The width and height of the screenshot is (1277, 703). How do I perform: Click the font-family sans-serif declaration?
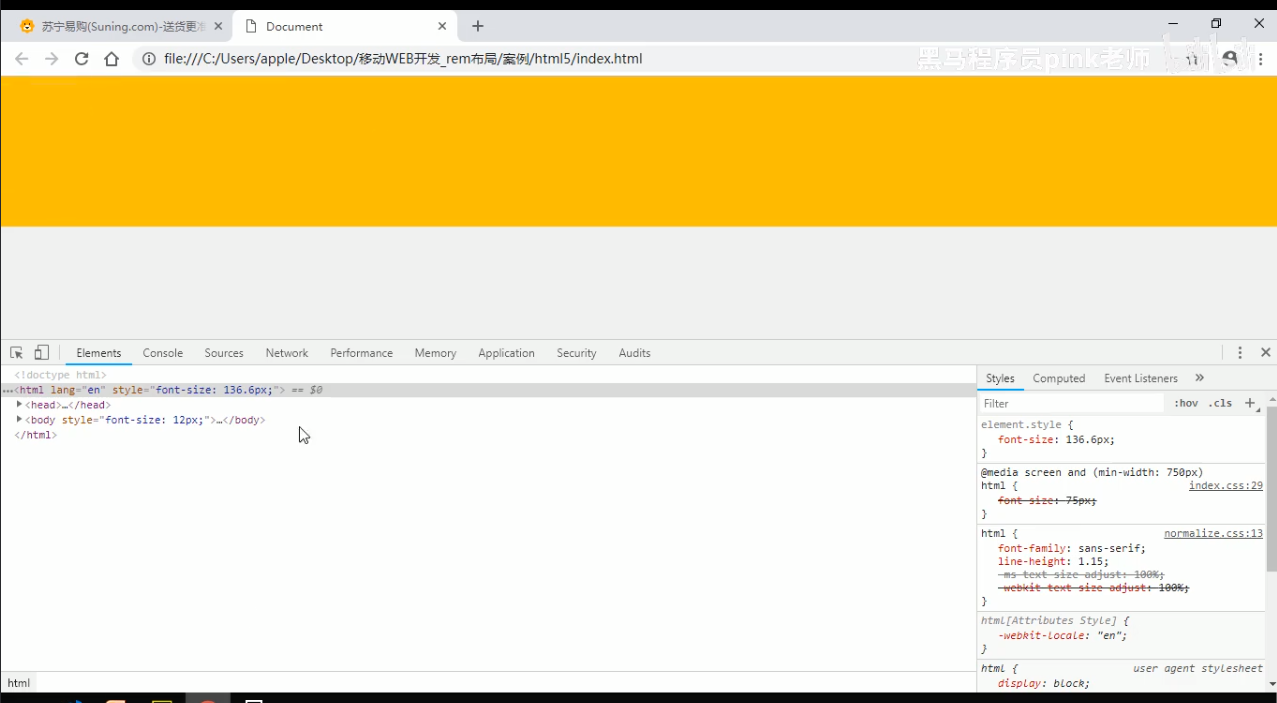click(x=1072, y=548)
